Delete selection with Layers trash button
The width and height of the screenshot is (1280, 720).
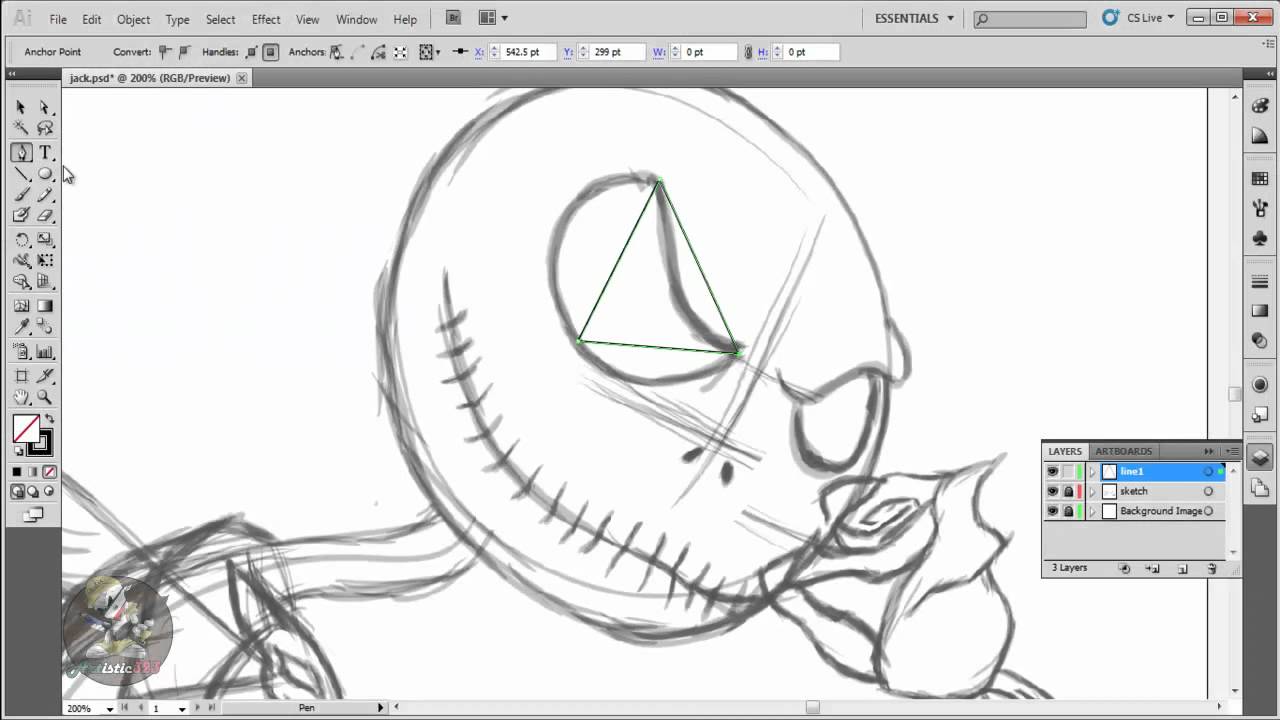coord(1211,568)
